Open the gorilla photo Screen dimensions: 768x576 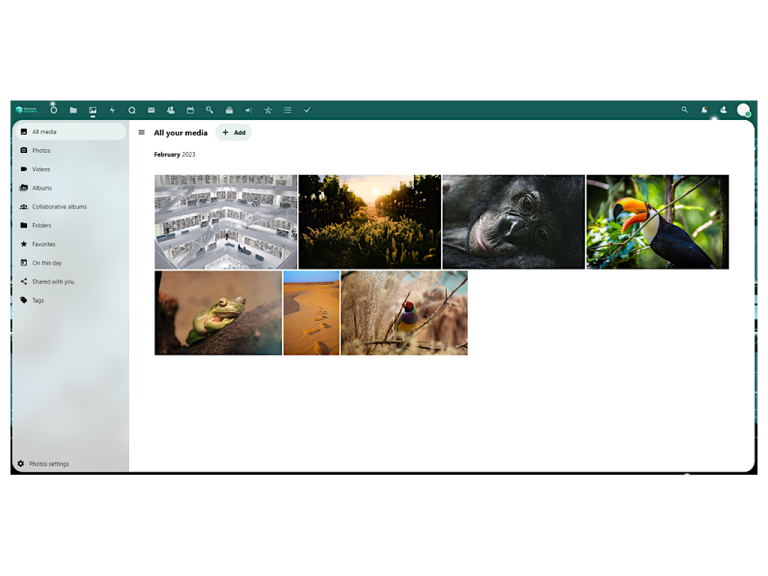[514, 222]
